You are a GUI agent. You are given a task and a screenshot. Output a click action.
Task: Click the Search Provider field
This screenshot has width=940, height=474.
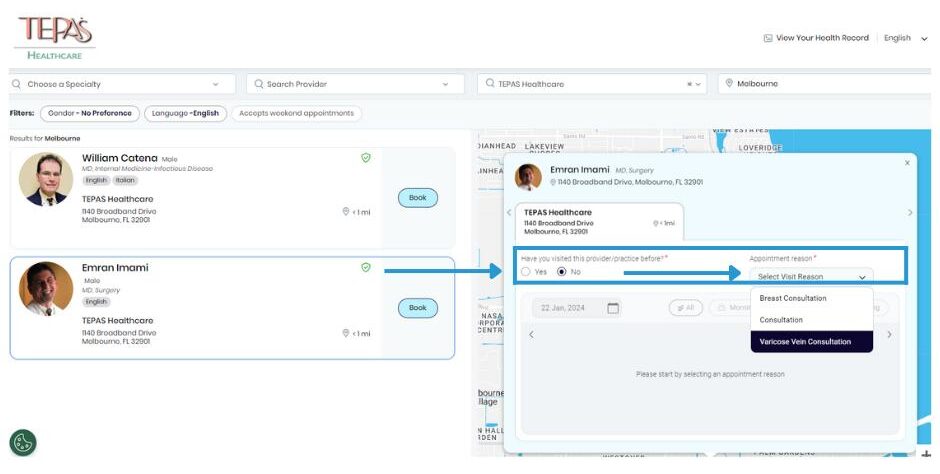[355, 84]
